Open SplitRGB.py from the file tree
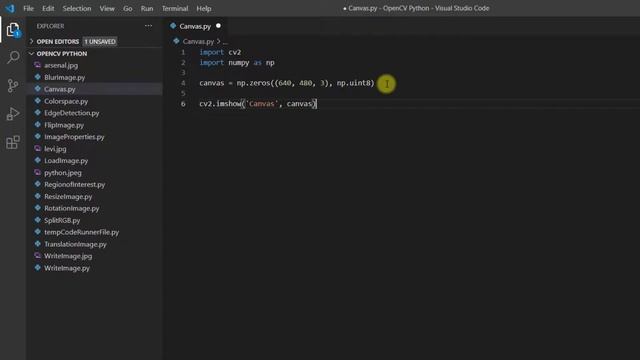 tap(62, 220)
